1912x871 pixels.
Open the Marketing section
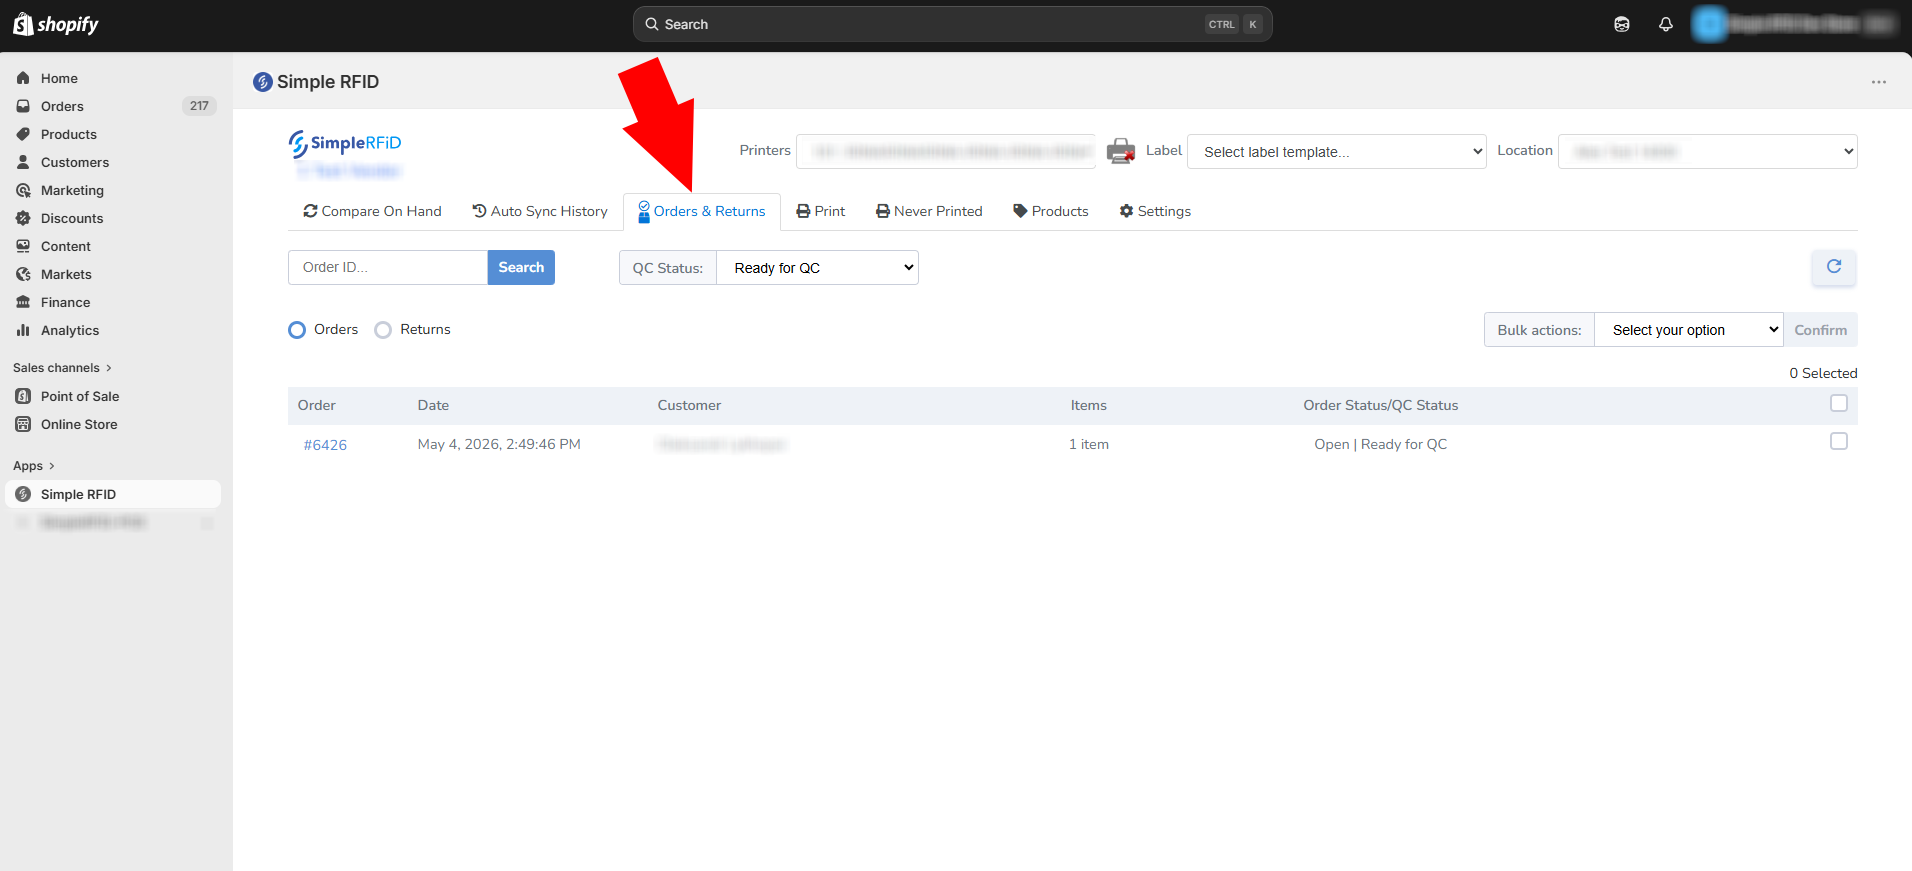point(72,190)
